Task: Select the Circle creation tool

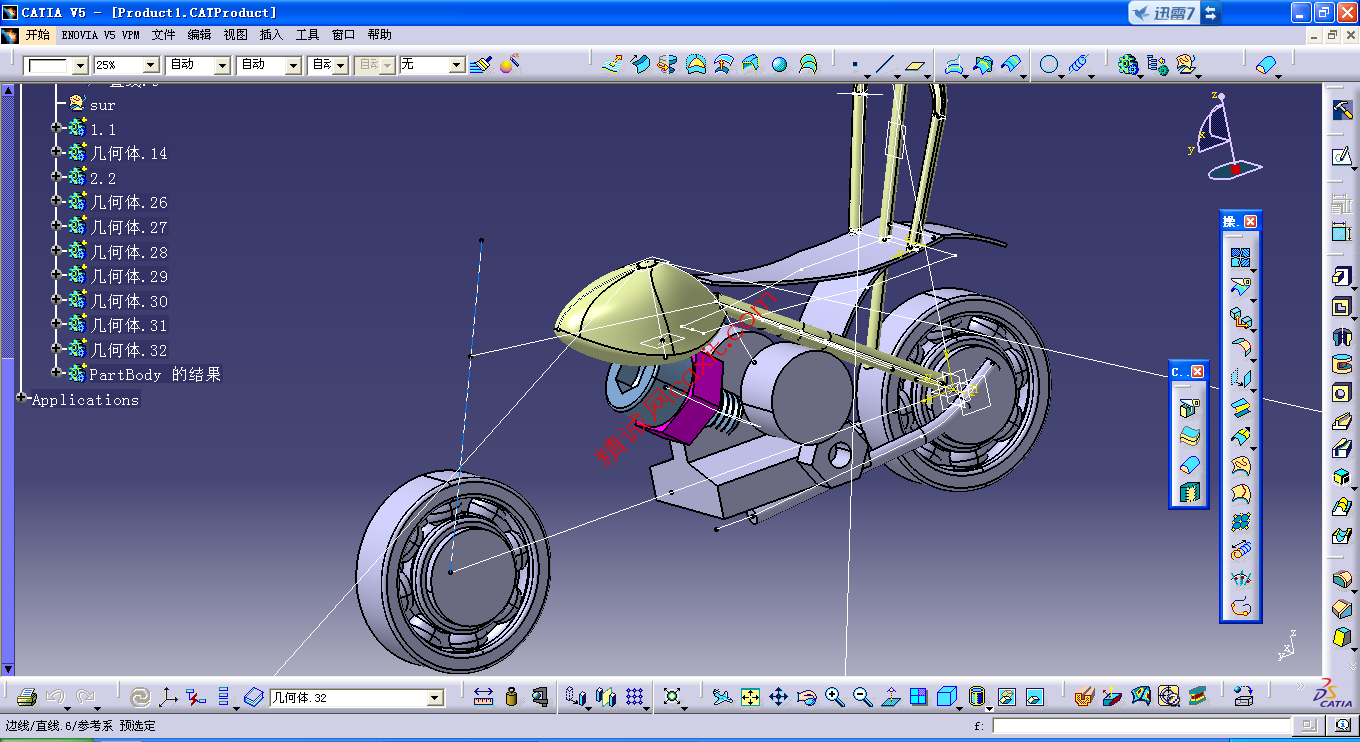Action: click(1049, 65)
